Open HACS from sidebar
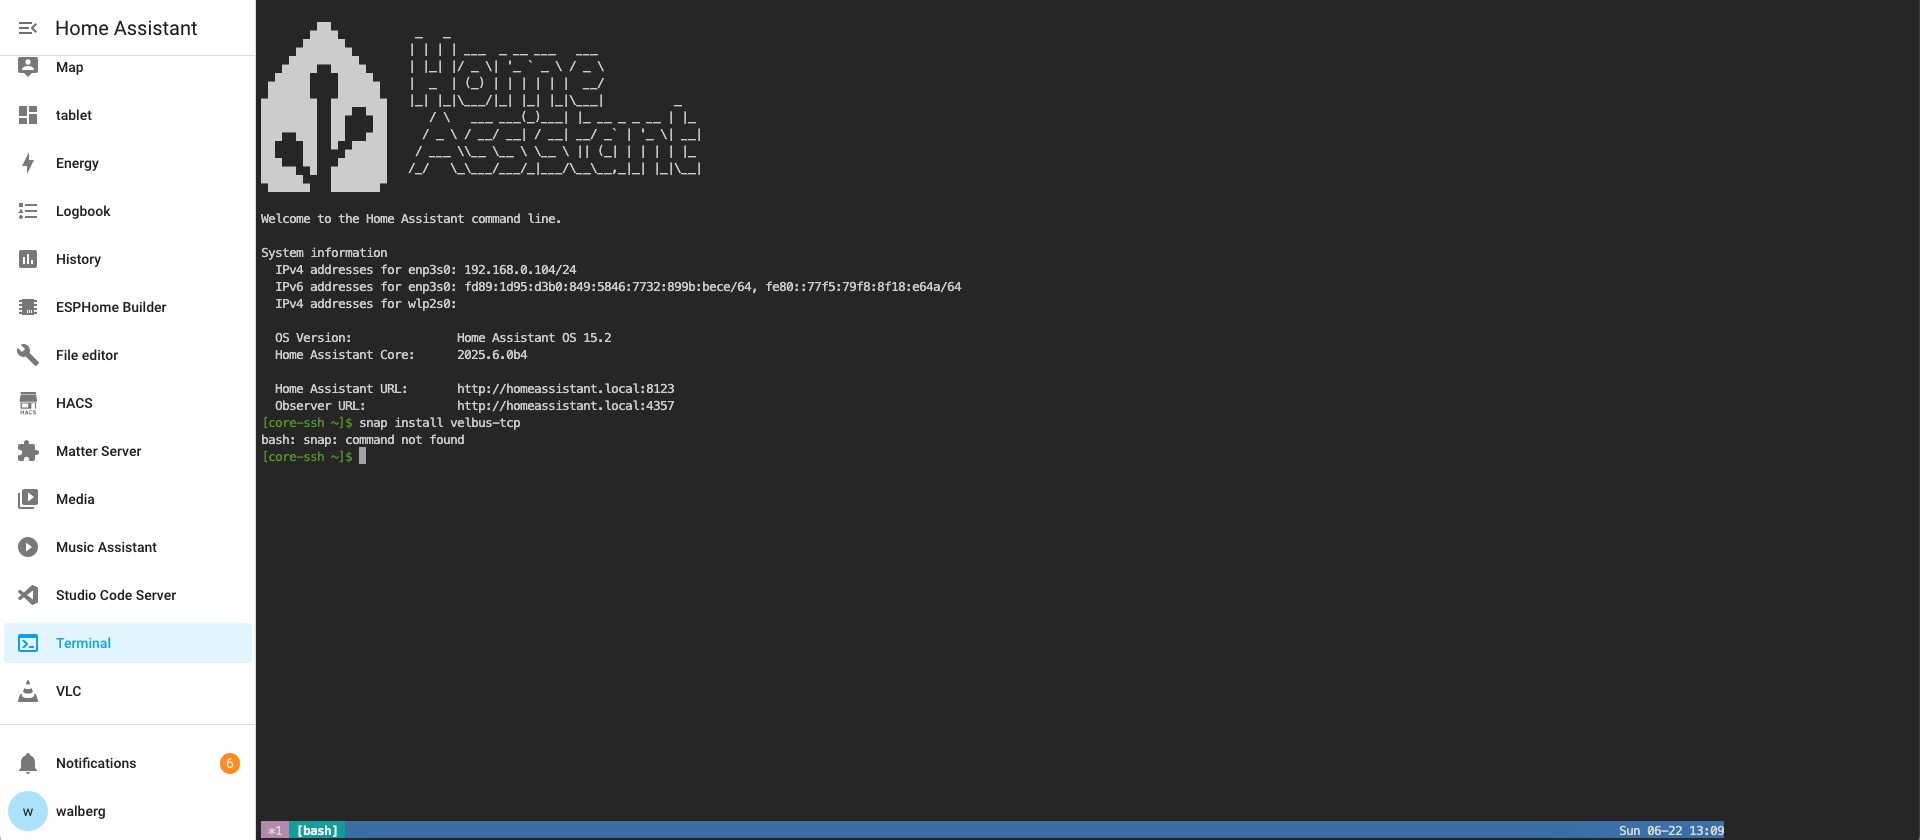The width and height of the screenshot is (1920, 840). [x=128, y=403]
